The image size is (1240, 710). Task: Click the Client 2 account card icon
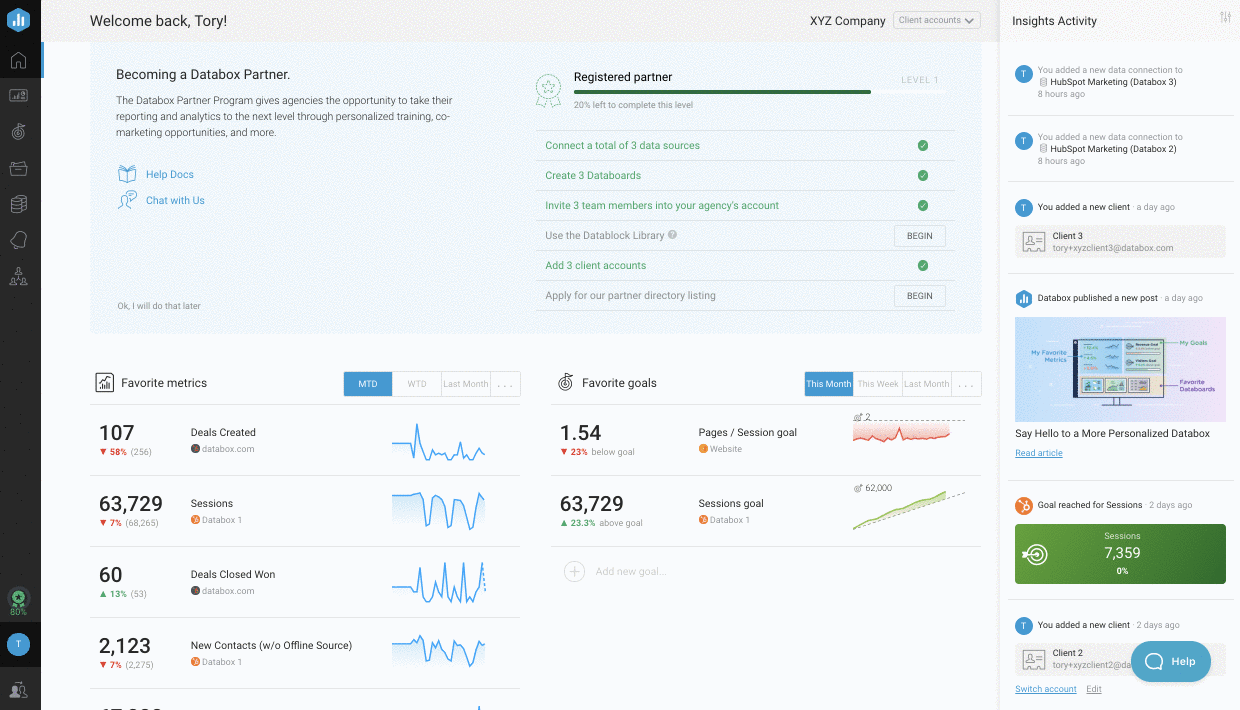click(x=1033, y=659)
